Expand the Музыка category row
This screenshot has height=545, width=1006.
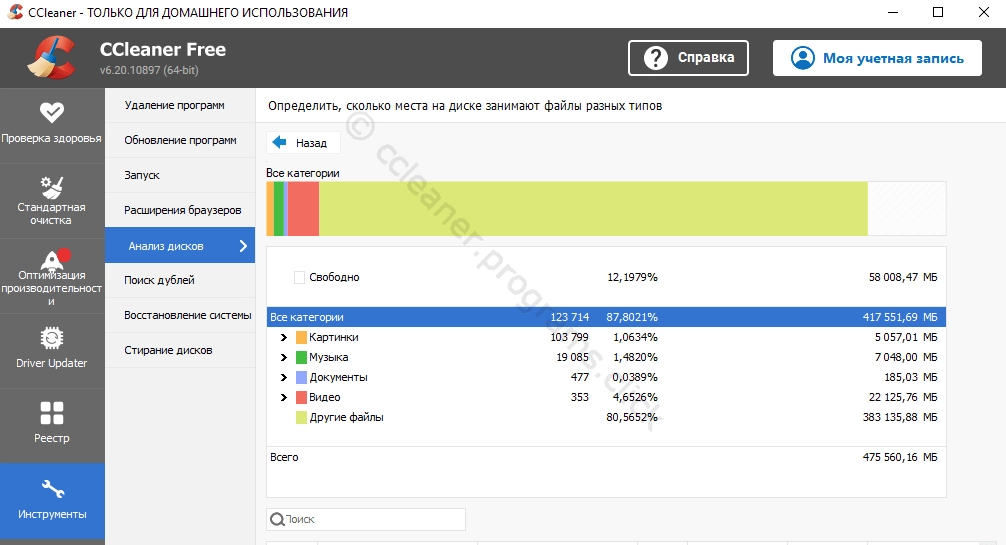click(x=284, y=358)
